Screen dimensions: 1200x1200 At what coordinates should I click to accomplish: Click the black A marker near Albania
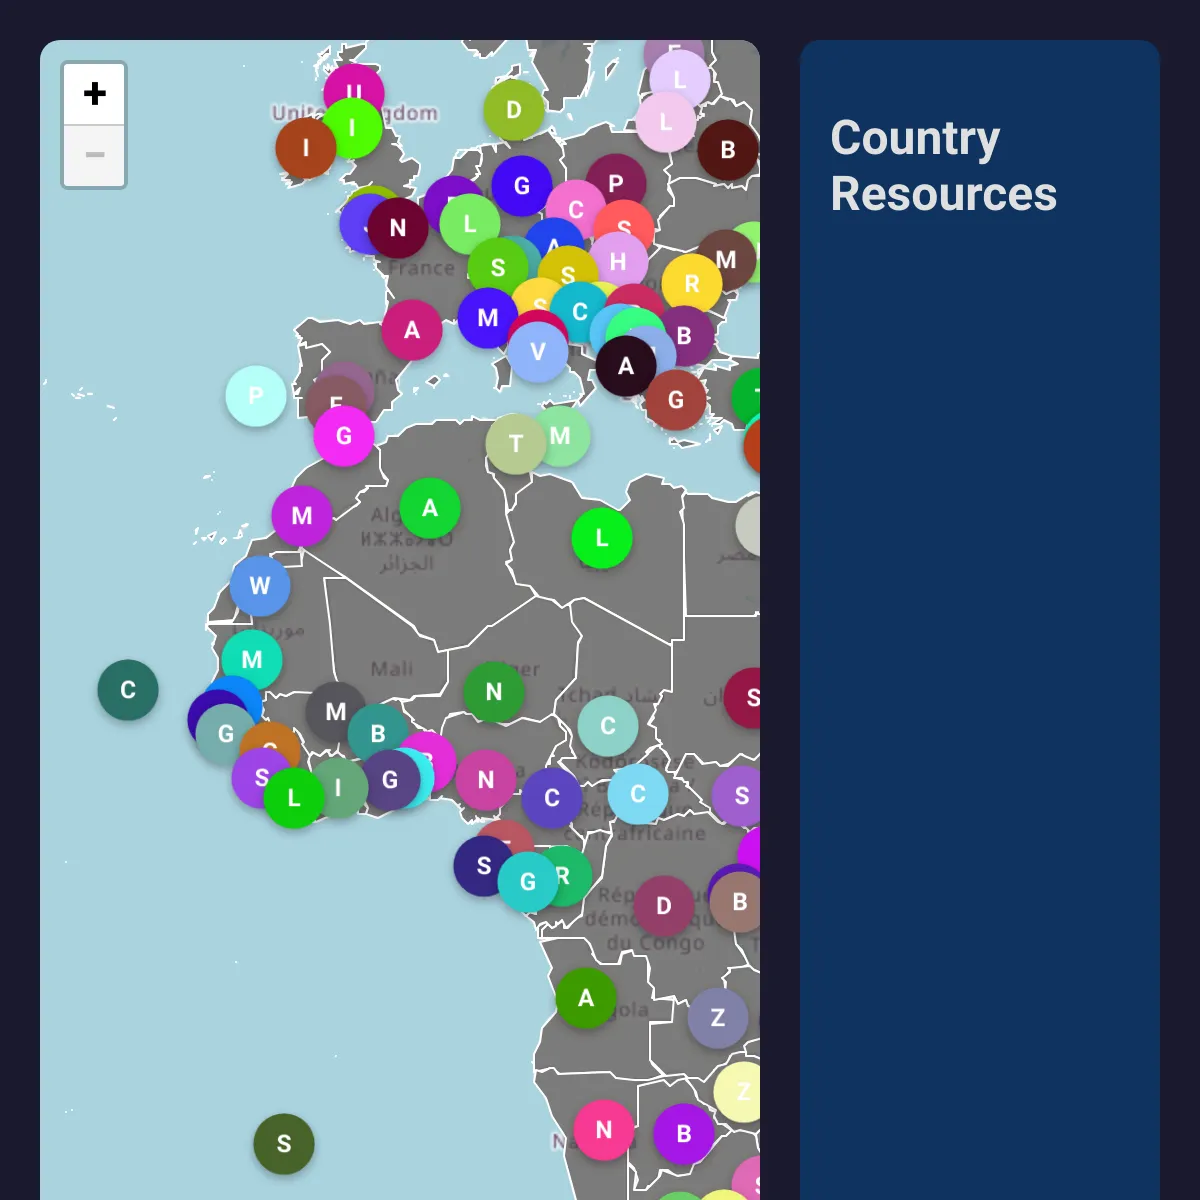tap(626, 366)
